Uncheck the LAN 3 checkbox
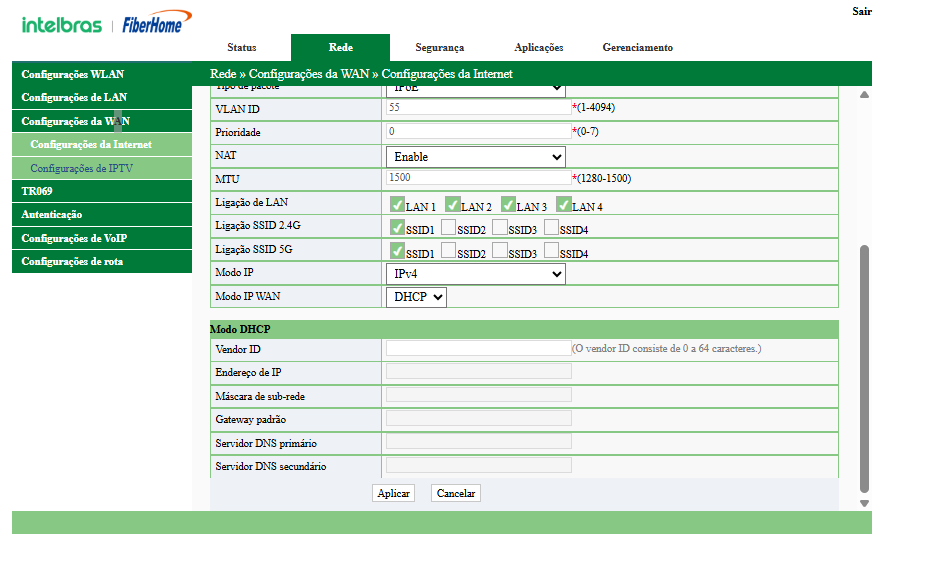This screenshot has width=928, height=569. pos(508,205)
